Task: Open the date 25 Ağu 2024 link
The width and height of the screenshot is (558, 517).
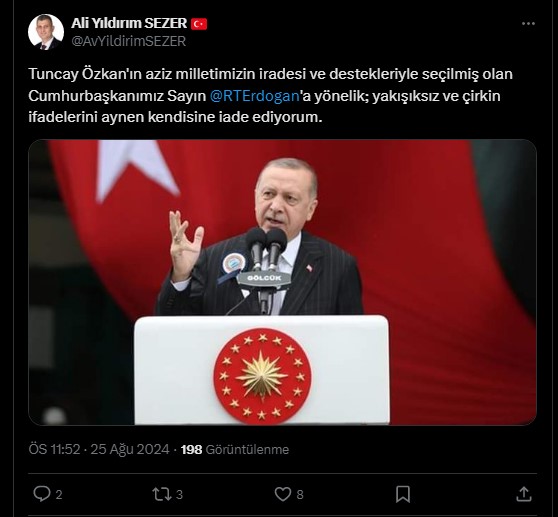Action: (130, 449)
